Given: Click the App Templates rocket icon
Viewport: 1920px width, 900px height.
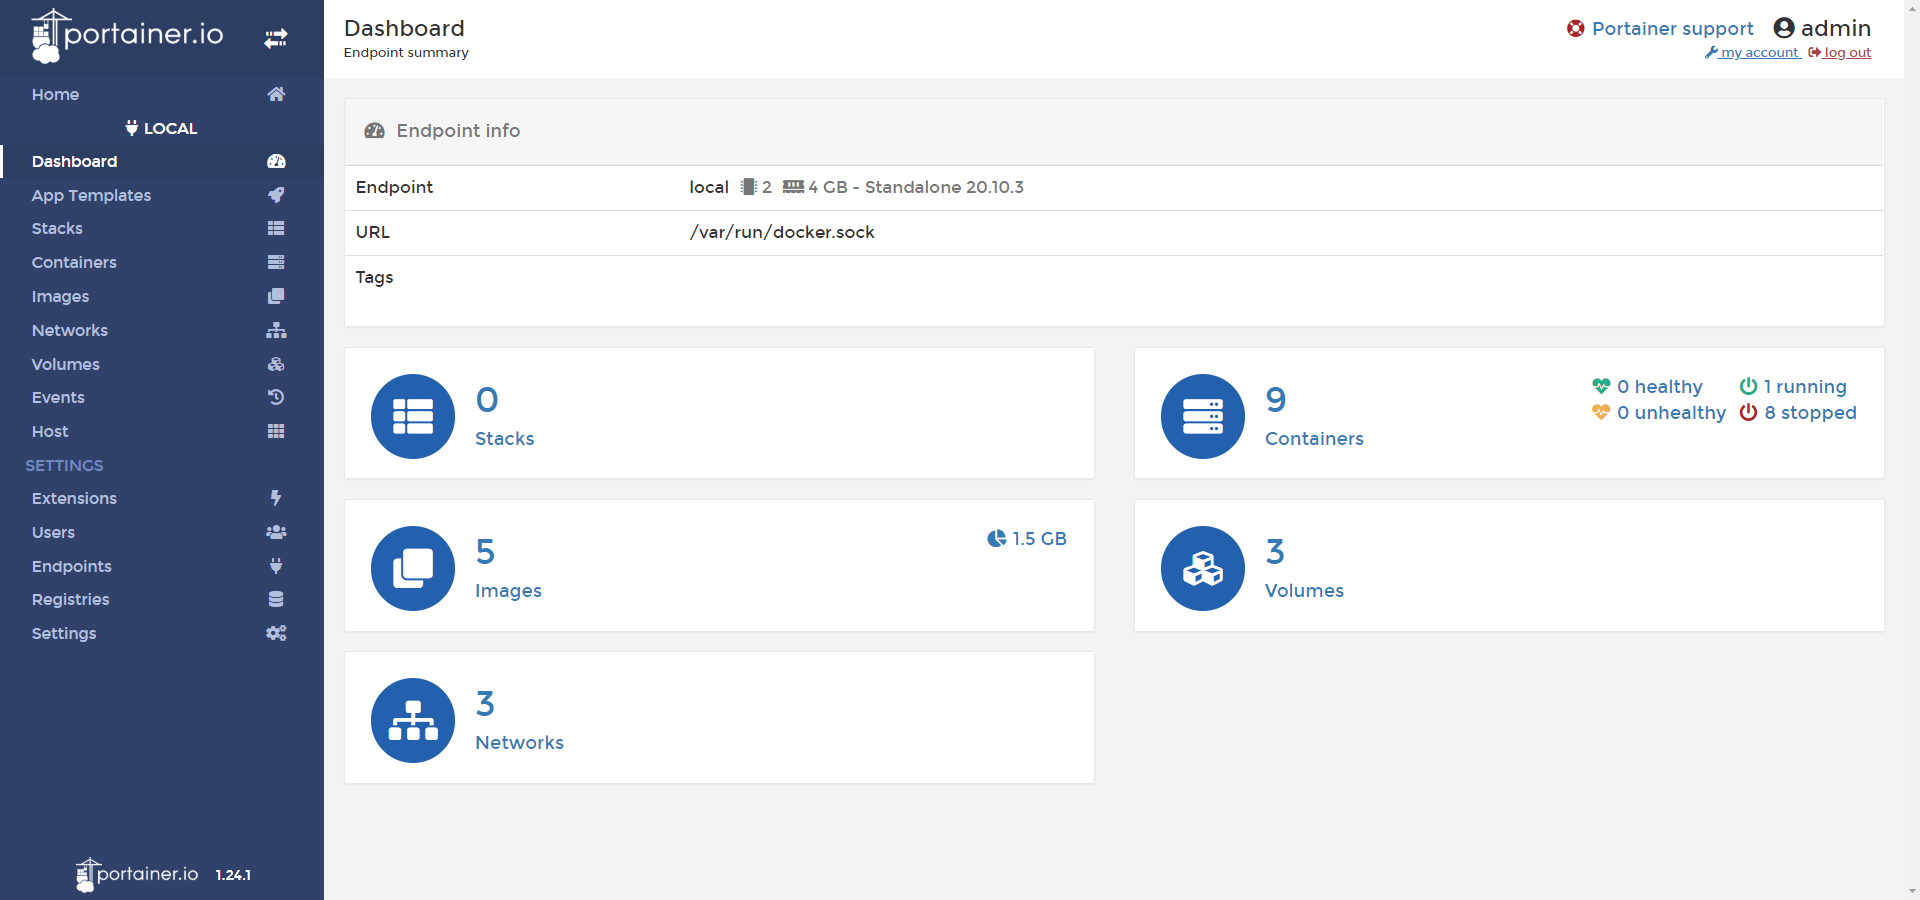Looking at the screenshot, I should [276, 195].
